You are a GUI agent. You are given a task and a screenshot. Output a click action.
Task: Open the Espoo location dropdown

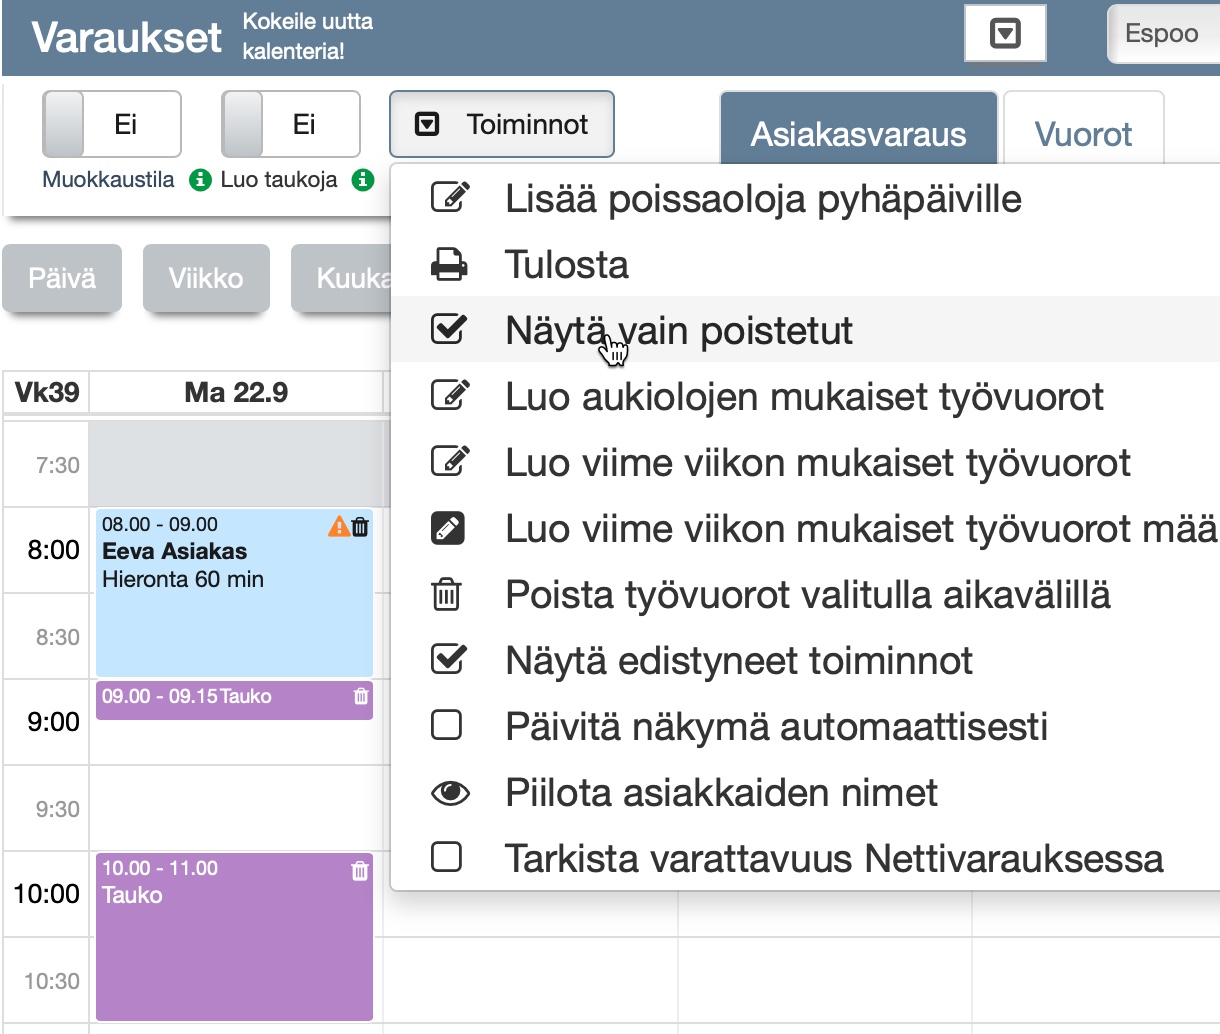coord(1162,34)
